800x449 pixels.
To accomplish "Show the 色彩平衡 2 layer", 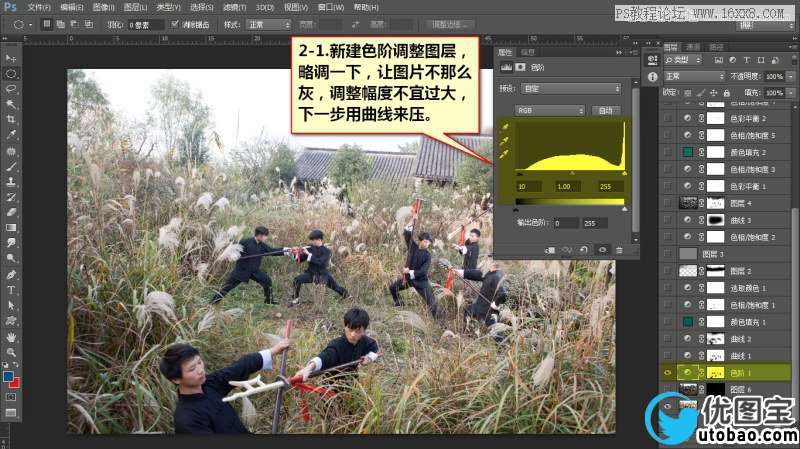I will point(667,118).
